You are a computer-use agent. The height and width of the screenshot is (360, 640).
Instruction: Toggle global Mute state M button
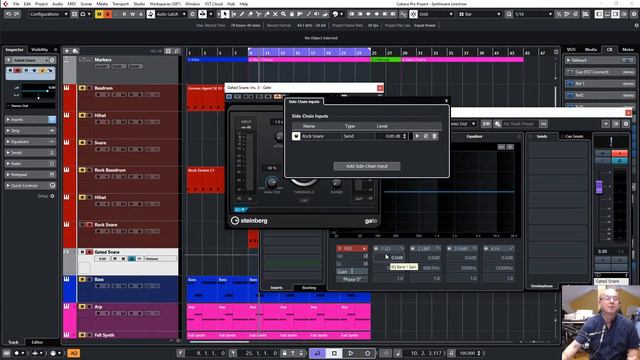99,14
